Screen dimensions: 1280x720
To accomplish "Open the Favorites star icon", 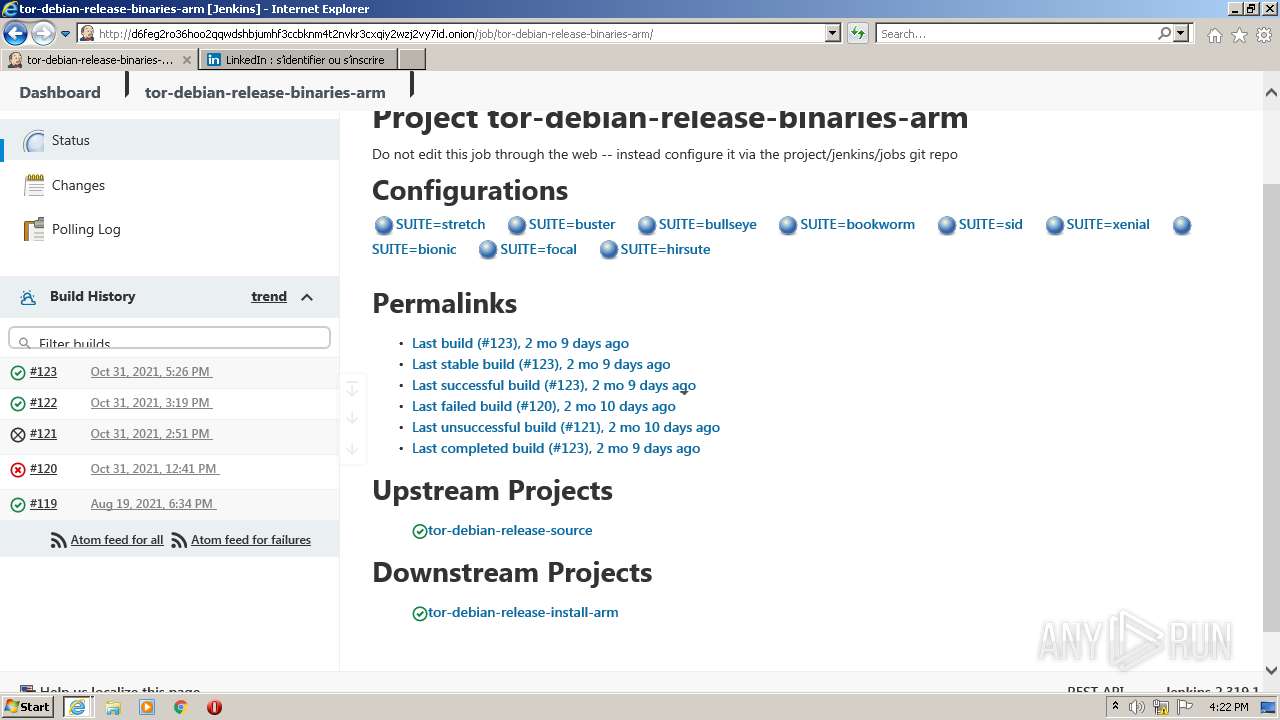I will pyautogui.click(x=1239, y=35).
